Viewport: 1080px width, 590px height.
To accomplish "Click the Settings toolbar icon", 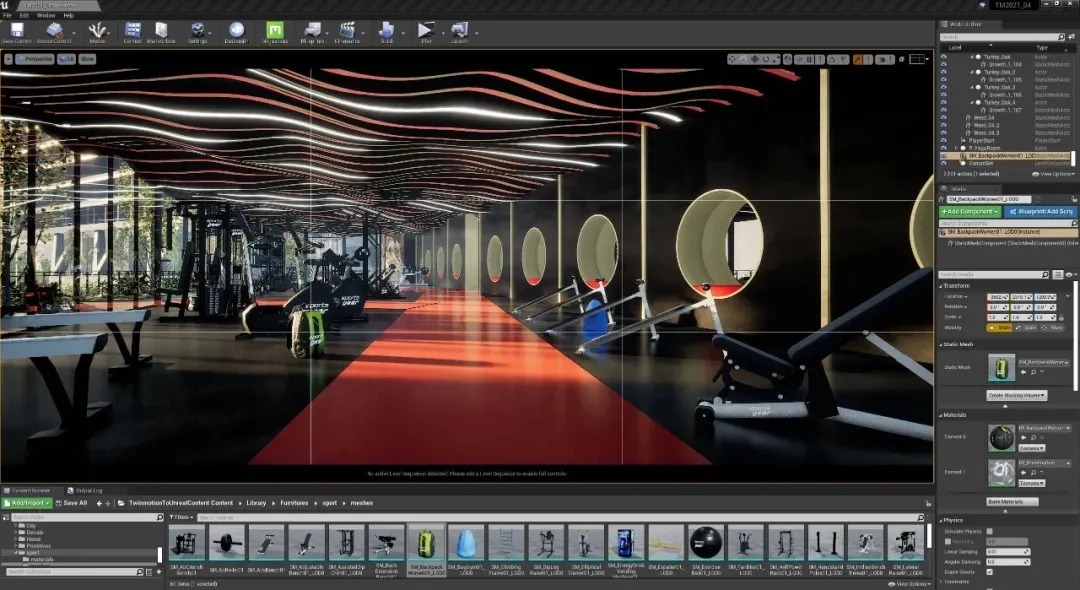I will (x=198, y=30).
